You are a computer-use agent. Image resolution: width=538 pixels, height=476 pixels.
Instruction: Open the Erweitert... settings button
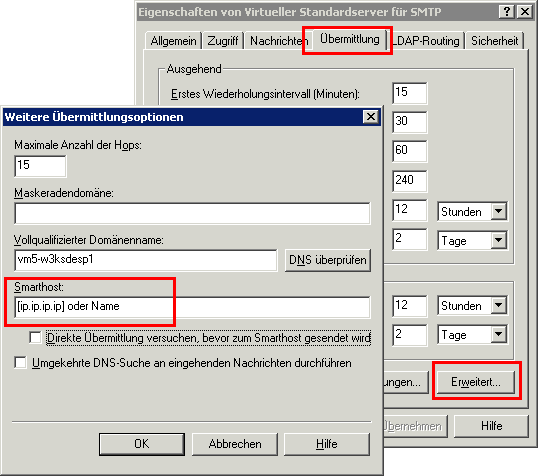click(x=476, y=382)
